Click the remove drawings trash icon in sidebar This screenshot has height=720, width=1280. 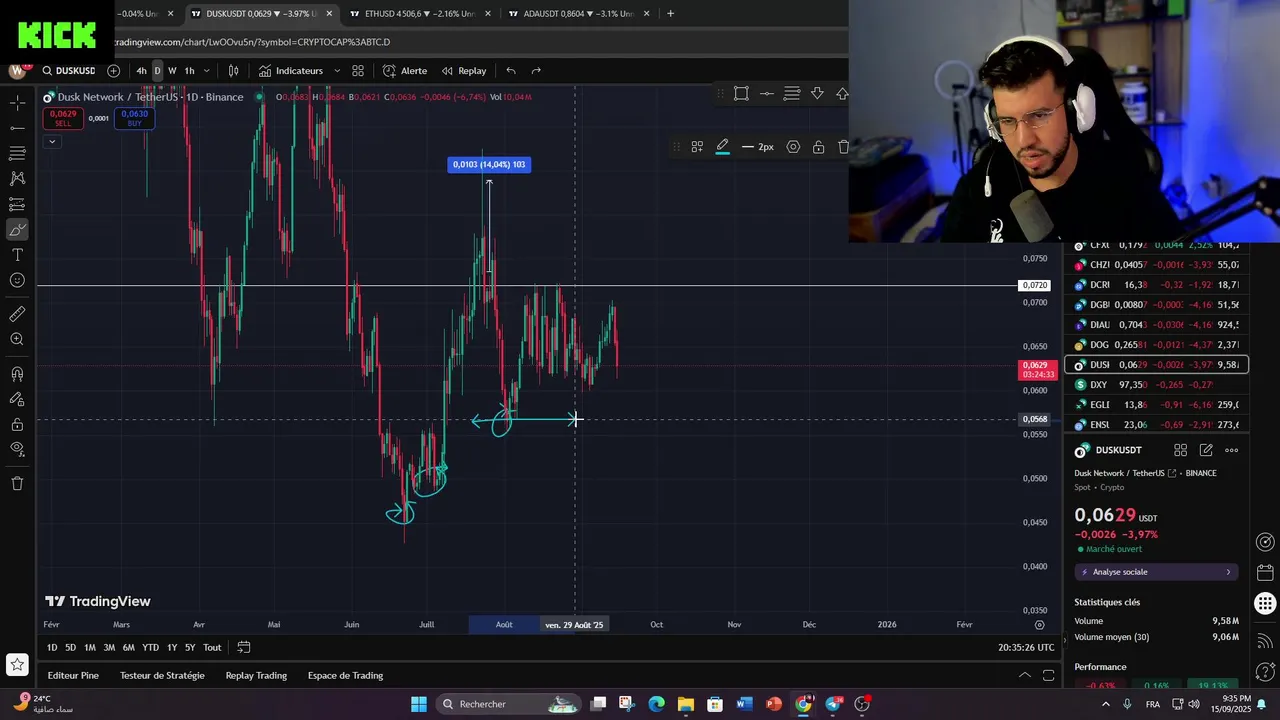pyautogui.click(x=17, y=483)
